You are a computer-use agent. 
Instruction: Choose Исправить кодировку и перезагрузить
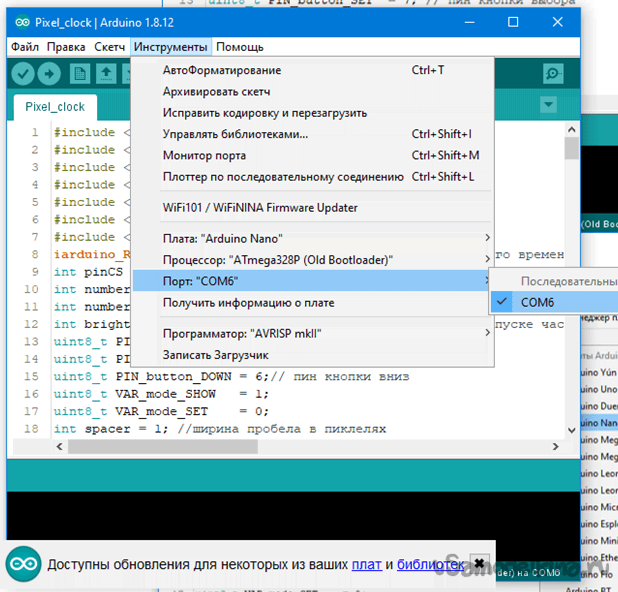point(313,113)
